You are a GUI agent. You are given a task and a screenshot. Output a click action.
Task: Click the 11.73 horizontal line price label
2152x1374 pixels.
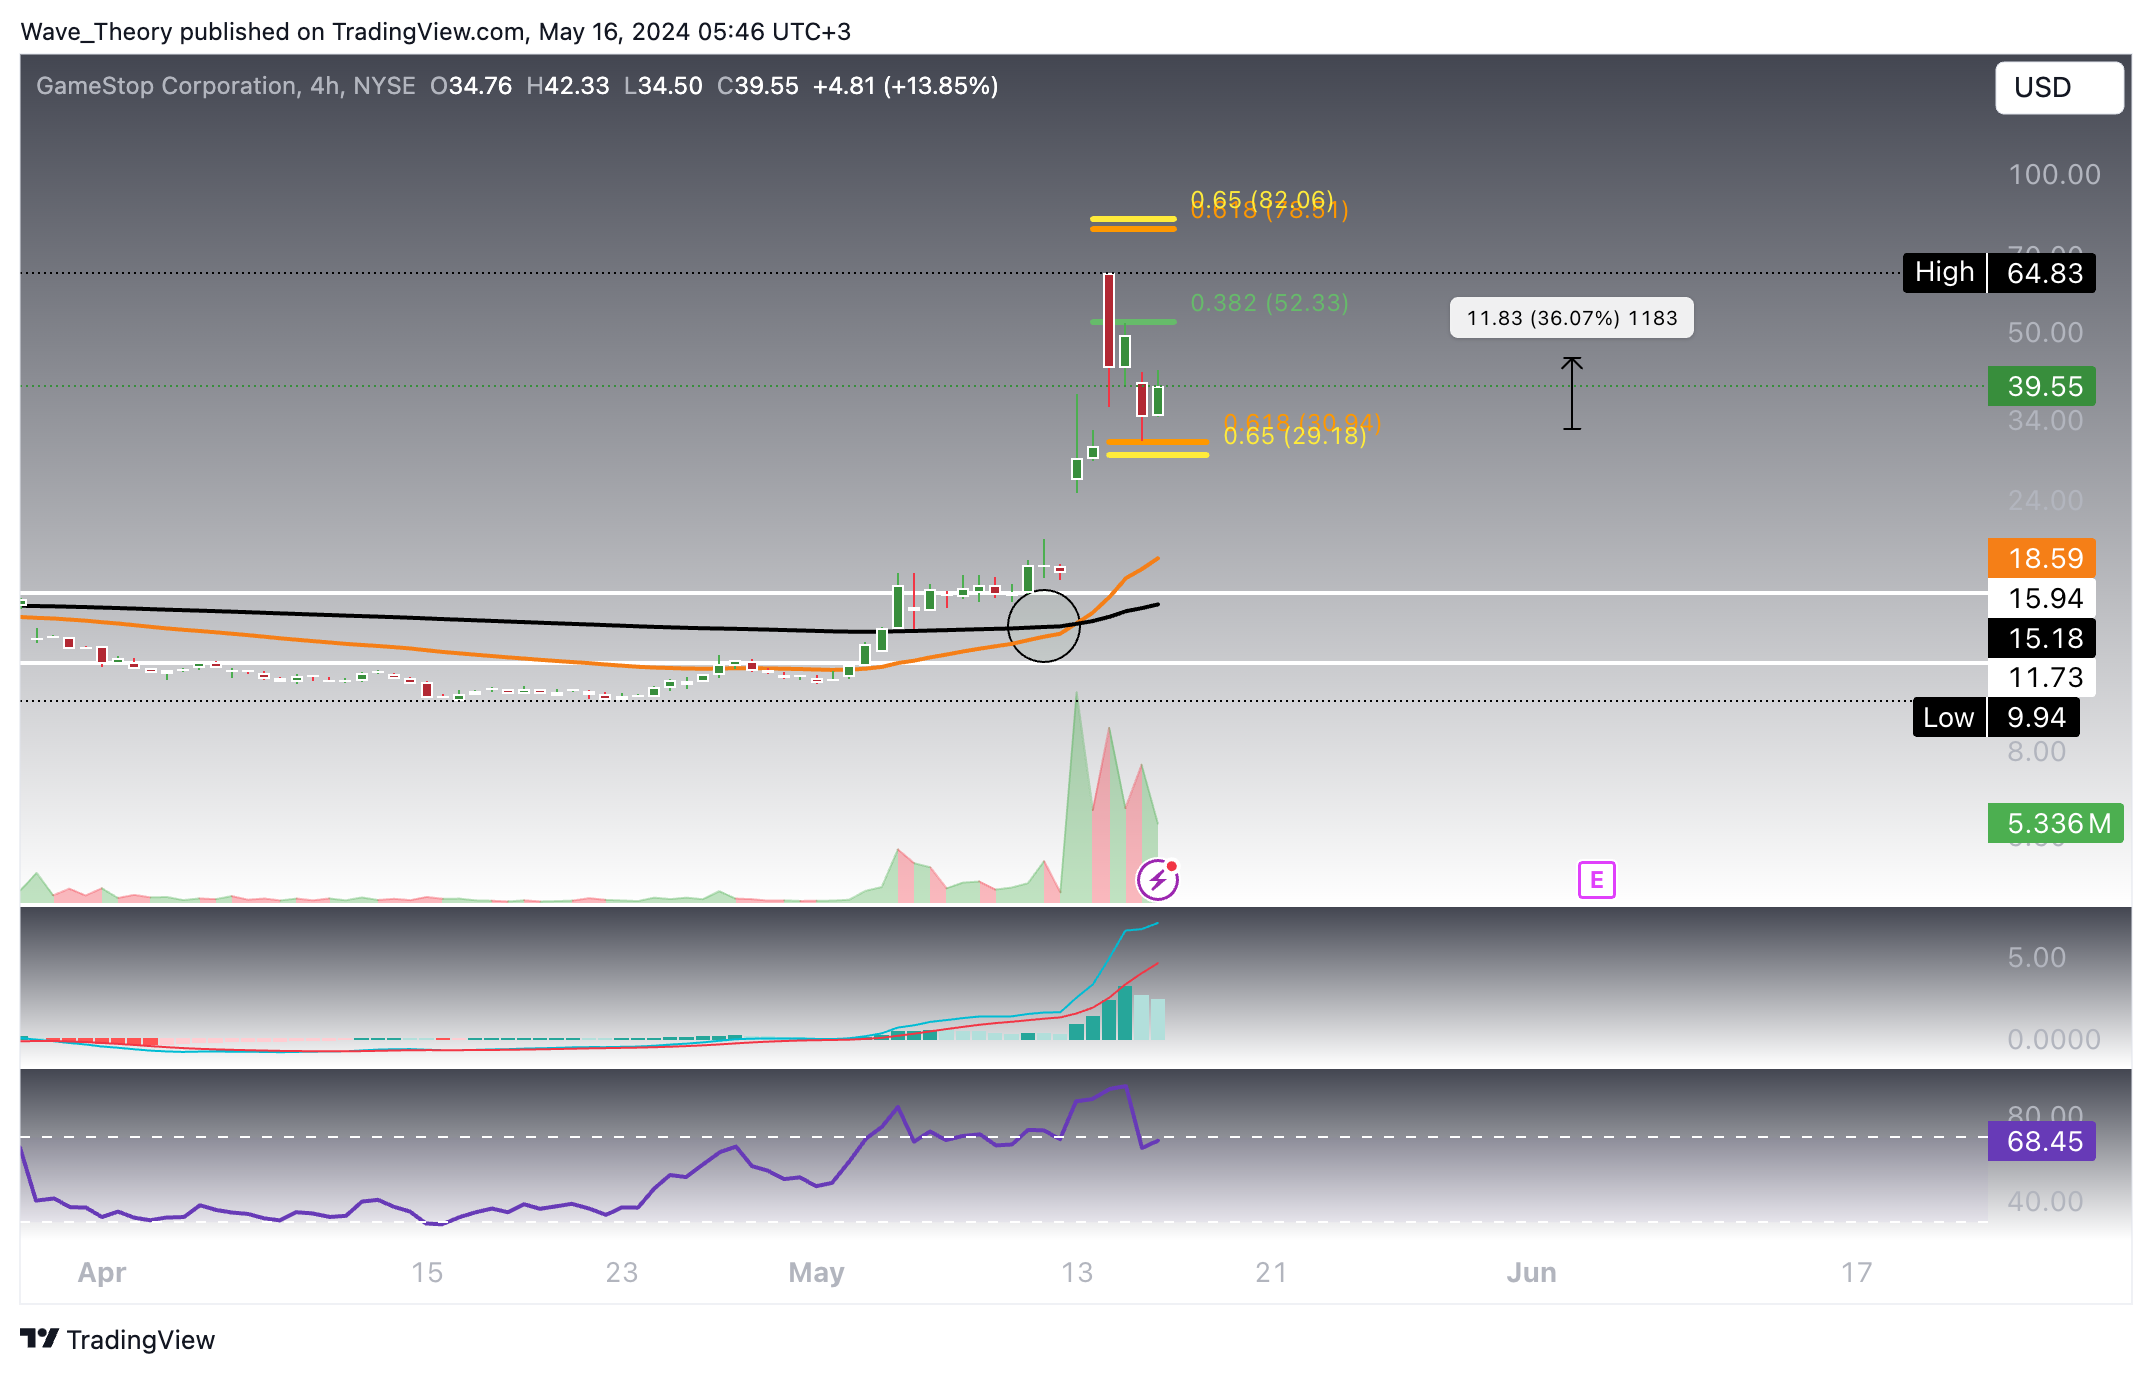tap(2041, 677)
